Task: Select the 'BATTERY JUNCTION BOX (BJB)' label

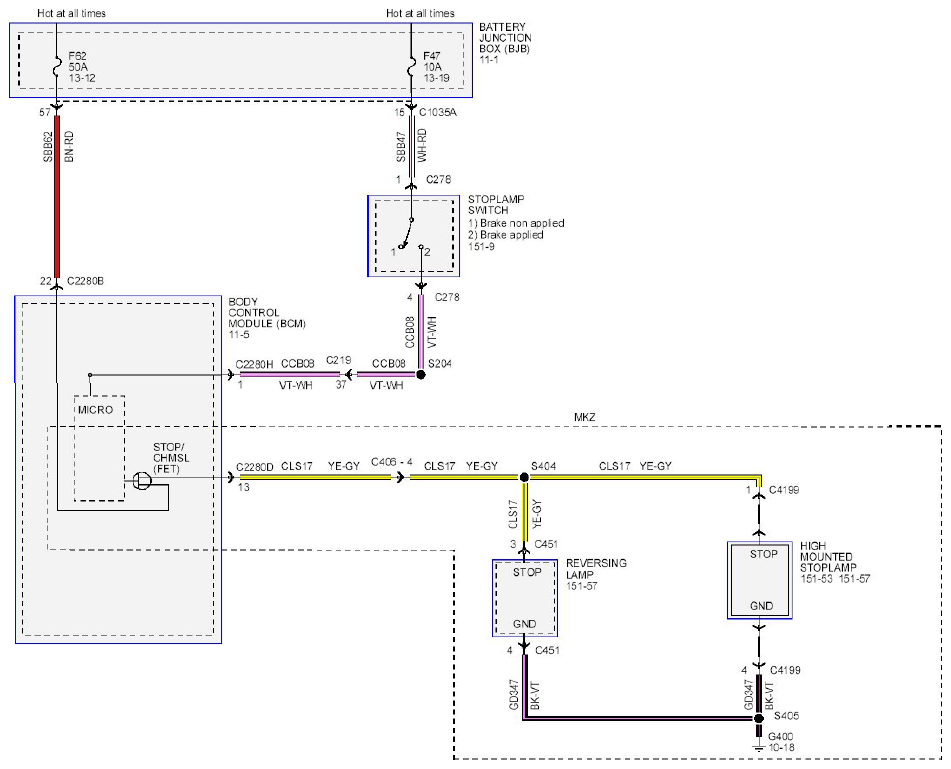Action: (505, 38)
